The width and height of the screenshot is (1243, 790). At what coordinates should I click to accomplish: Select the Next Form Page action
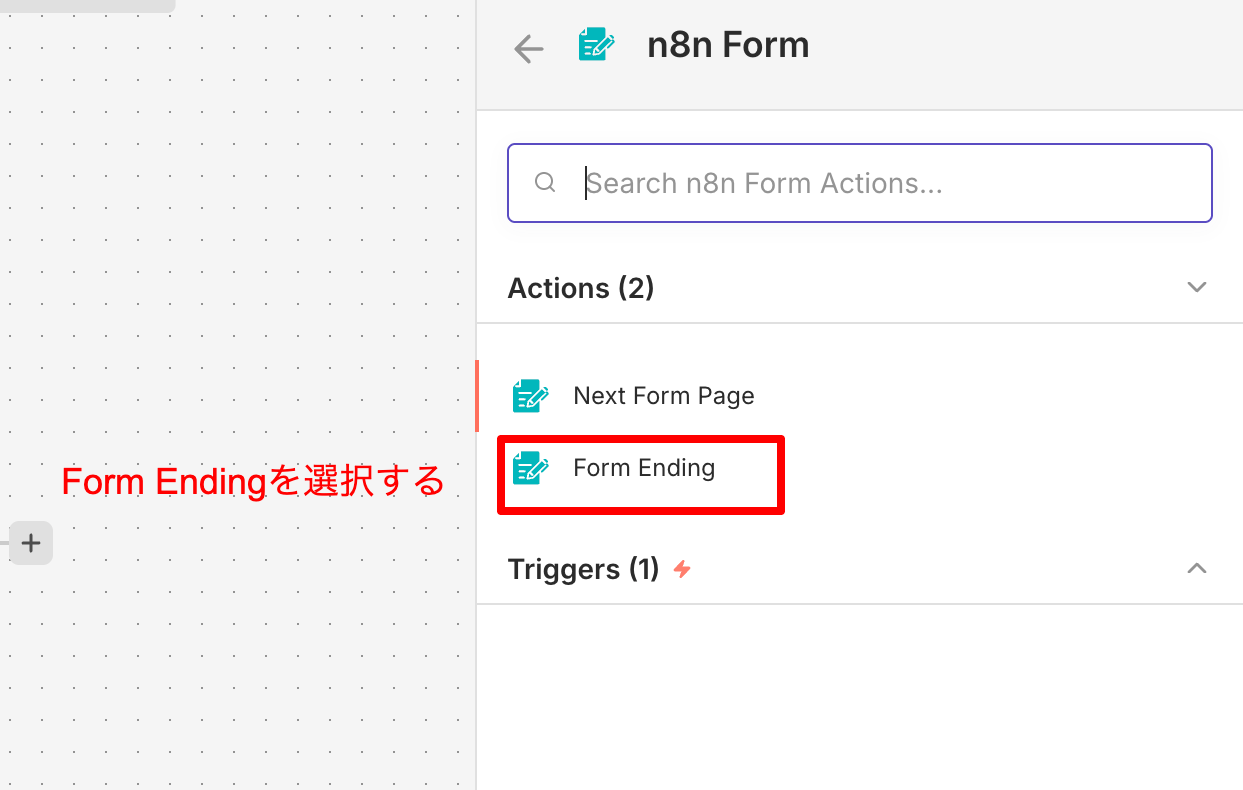tap(663, 395)
